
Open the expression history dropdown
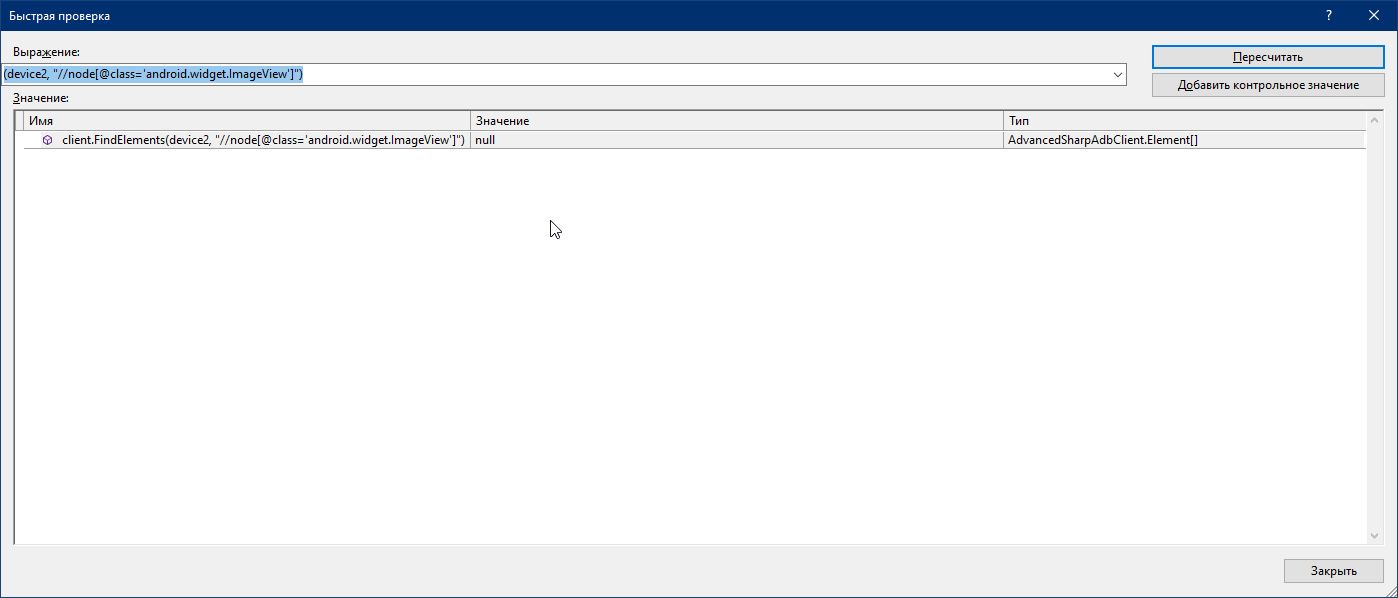pyautogui.click(x=1117, y=74)
